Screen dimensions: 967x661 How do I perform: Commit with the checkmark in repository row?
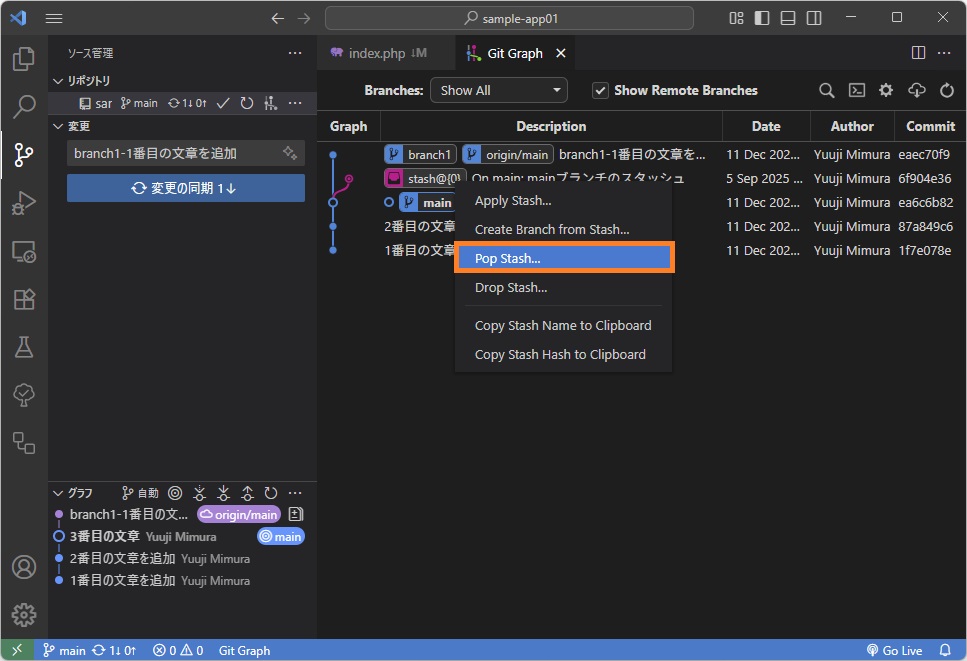[x=223, y=103]
